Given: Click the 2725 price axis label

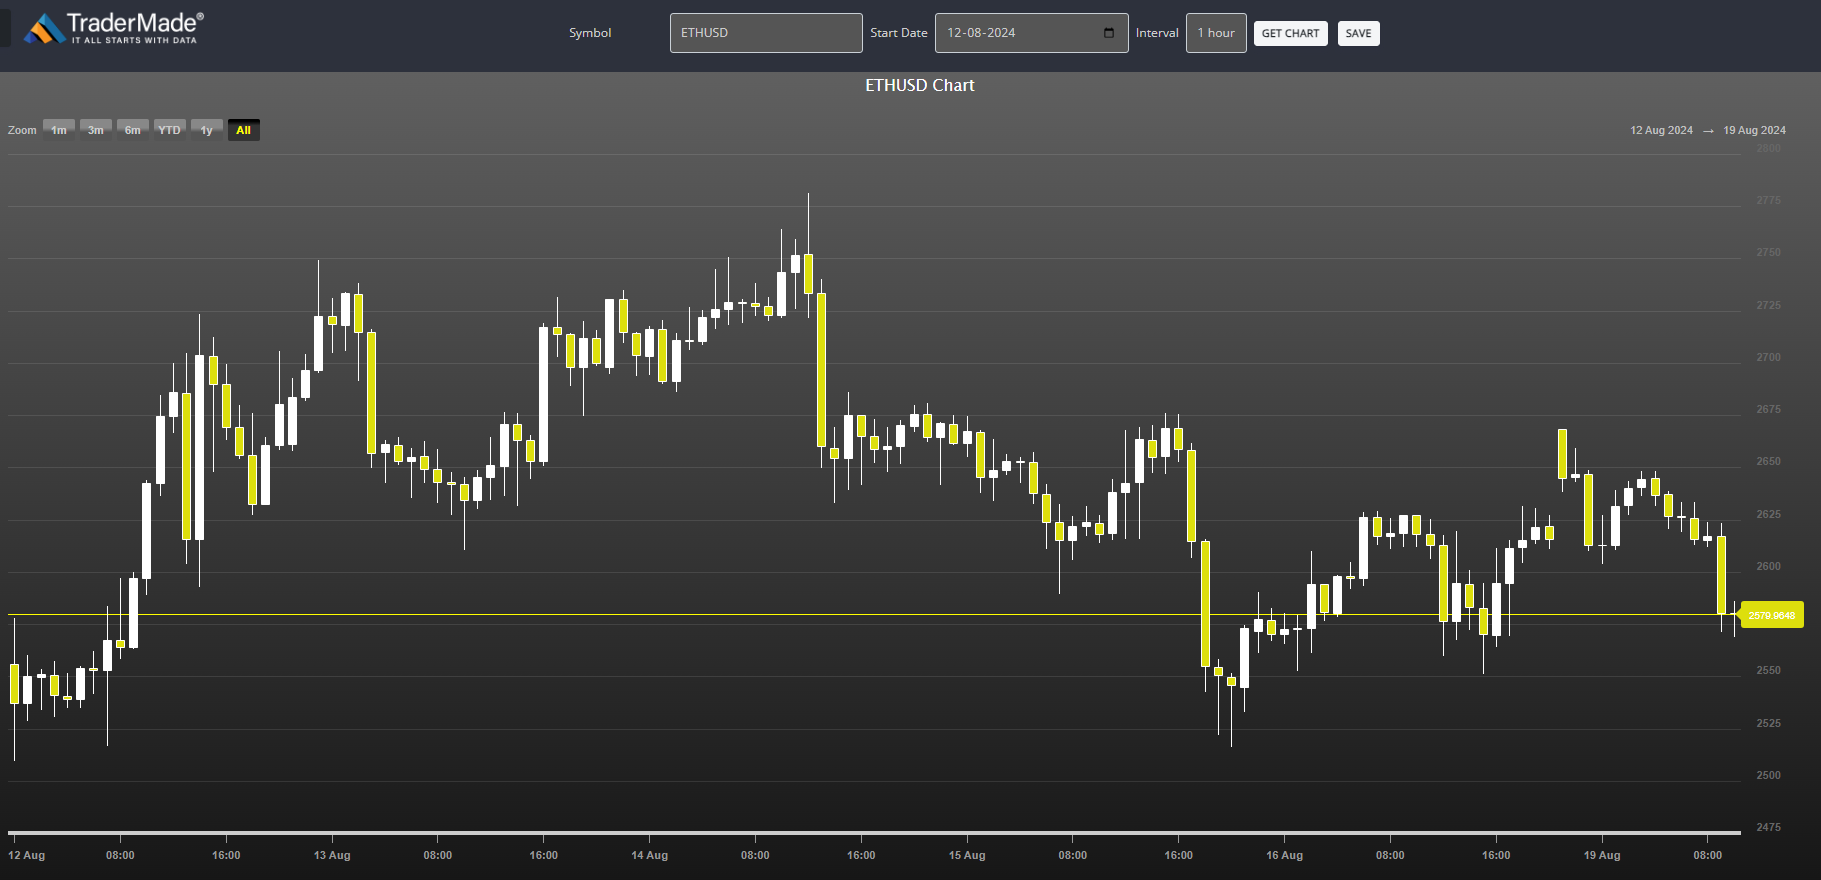Looking at the screenshot, I should point(1768,305).
